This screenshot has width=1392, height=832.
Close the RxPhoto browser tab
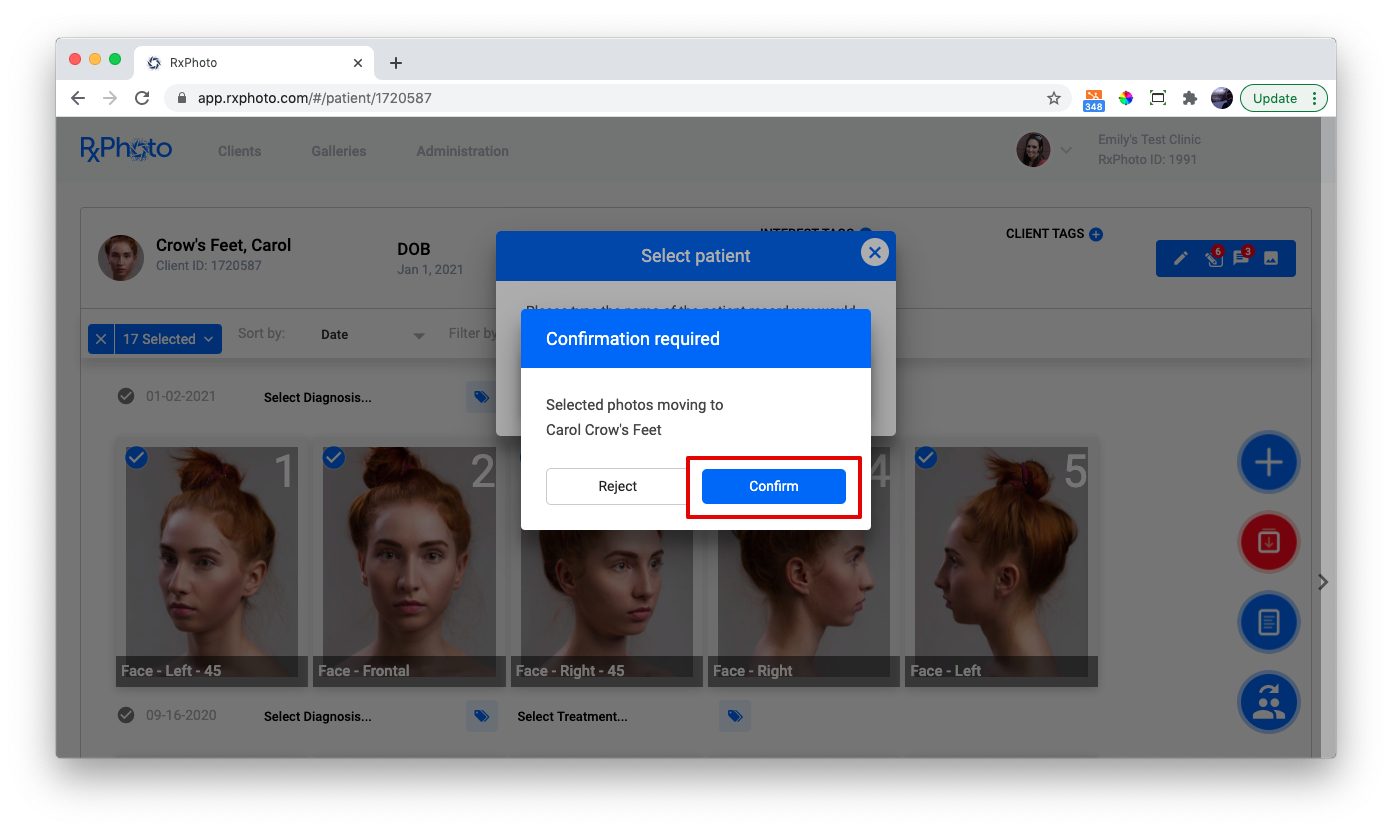358,63
